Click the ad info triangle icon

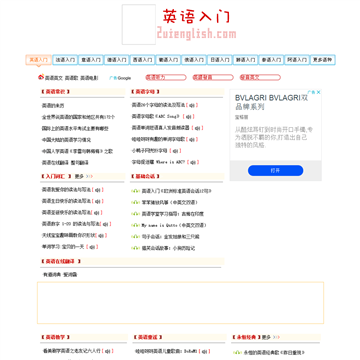tap(310, 92)
